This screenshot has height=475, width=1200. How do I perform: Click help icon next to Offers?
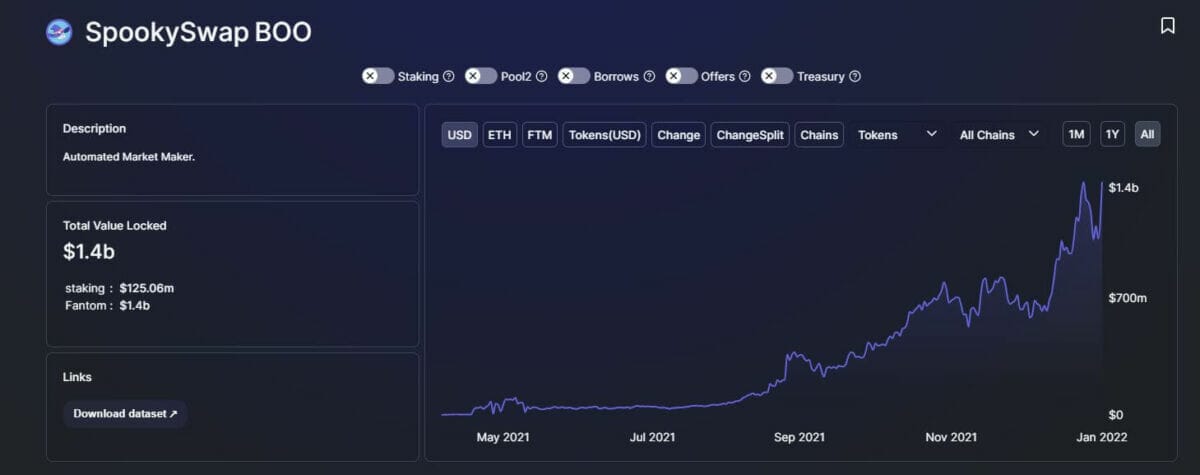pos(745,76)
